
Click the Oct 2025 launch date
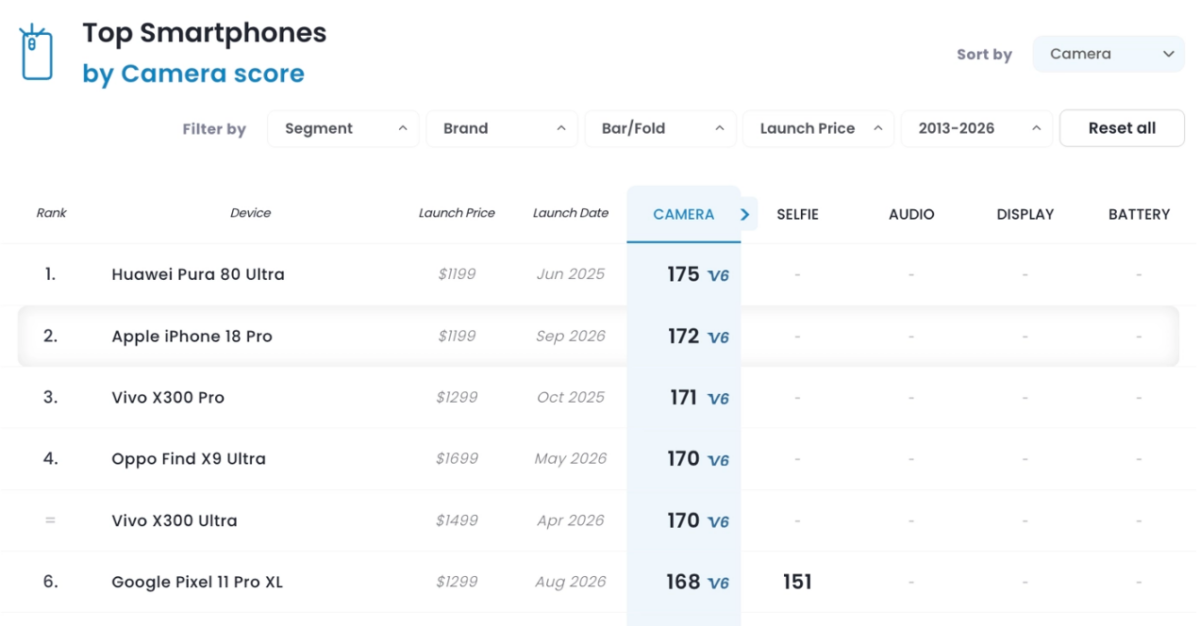click(571, 397)
